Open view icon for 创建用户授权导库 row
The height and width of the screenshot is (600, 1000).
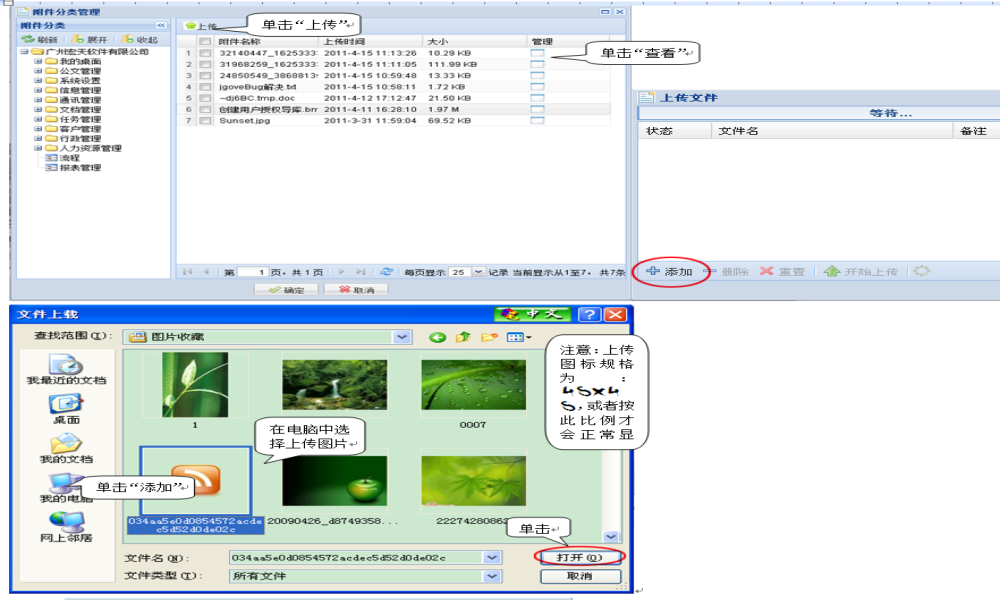pos(537,109)
